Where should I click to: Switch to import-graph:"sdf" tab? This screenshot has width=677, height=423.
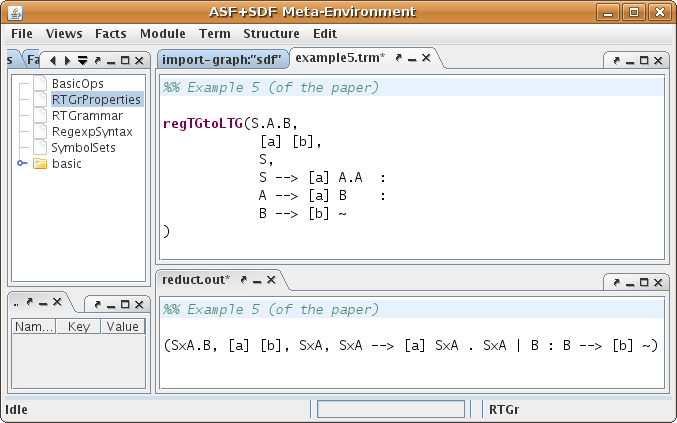(x=221, y=59)
